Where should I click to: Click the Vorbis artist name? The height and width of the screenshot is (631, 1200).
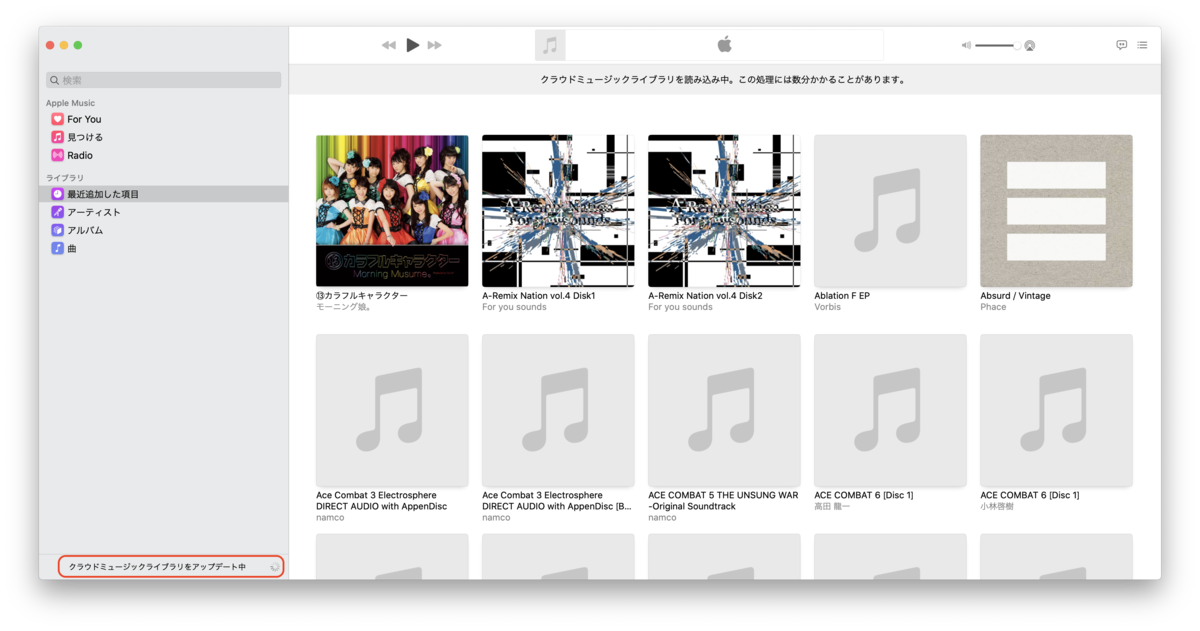coord(827,307)
